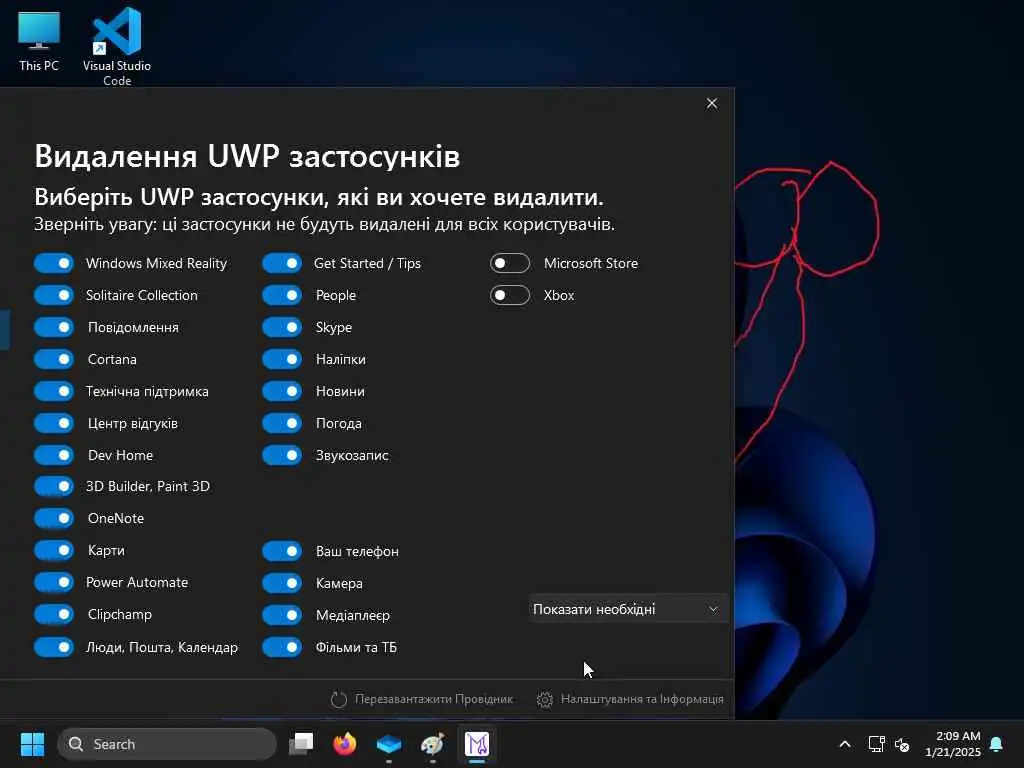
Task: Toggle the Clipchamp switch
Action: (x=54, y=614)
